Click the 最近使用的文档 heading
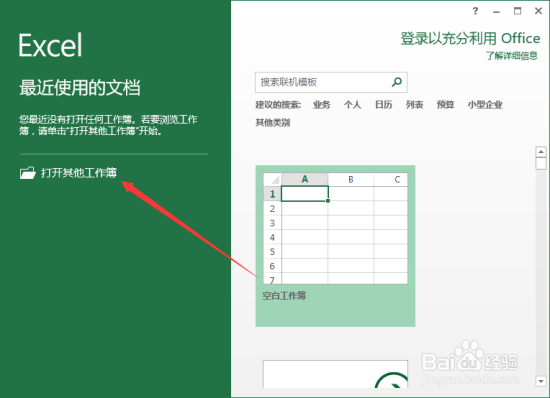This screenshot has height=398, width=550. pyautogui.click(x=80, y=87)
